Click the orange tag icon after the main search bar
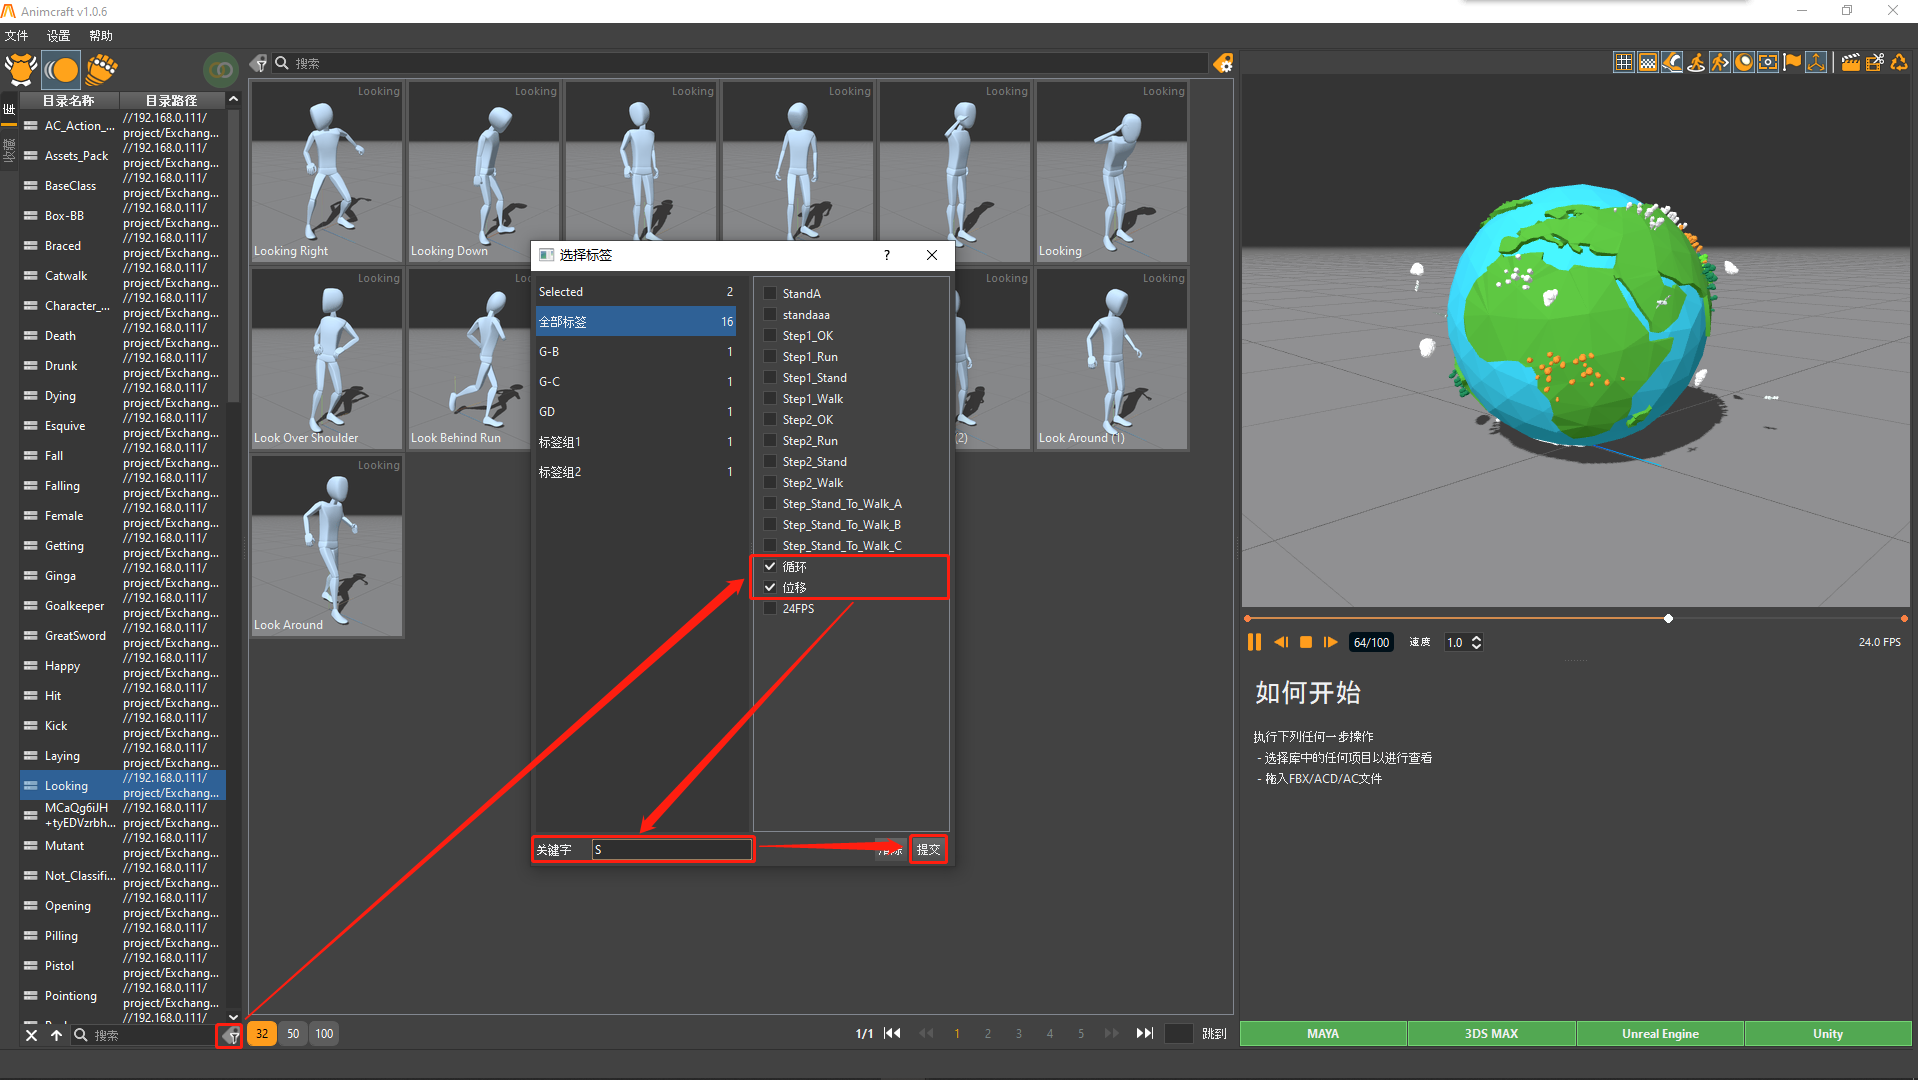The height and width of the screenshot is (1088, 1918). tap(1223, 63)
